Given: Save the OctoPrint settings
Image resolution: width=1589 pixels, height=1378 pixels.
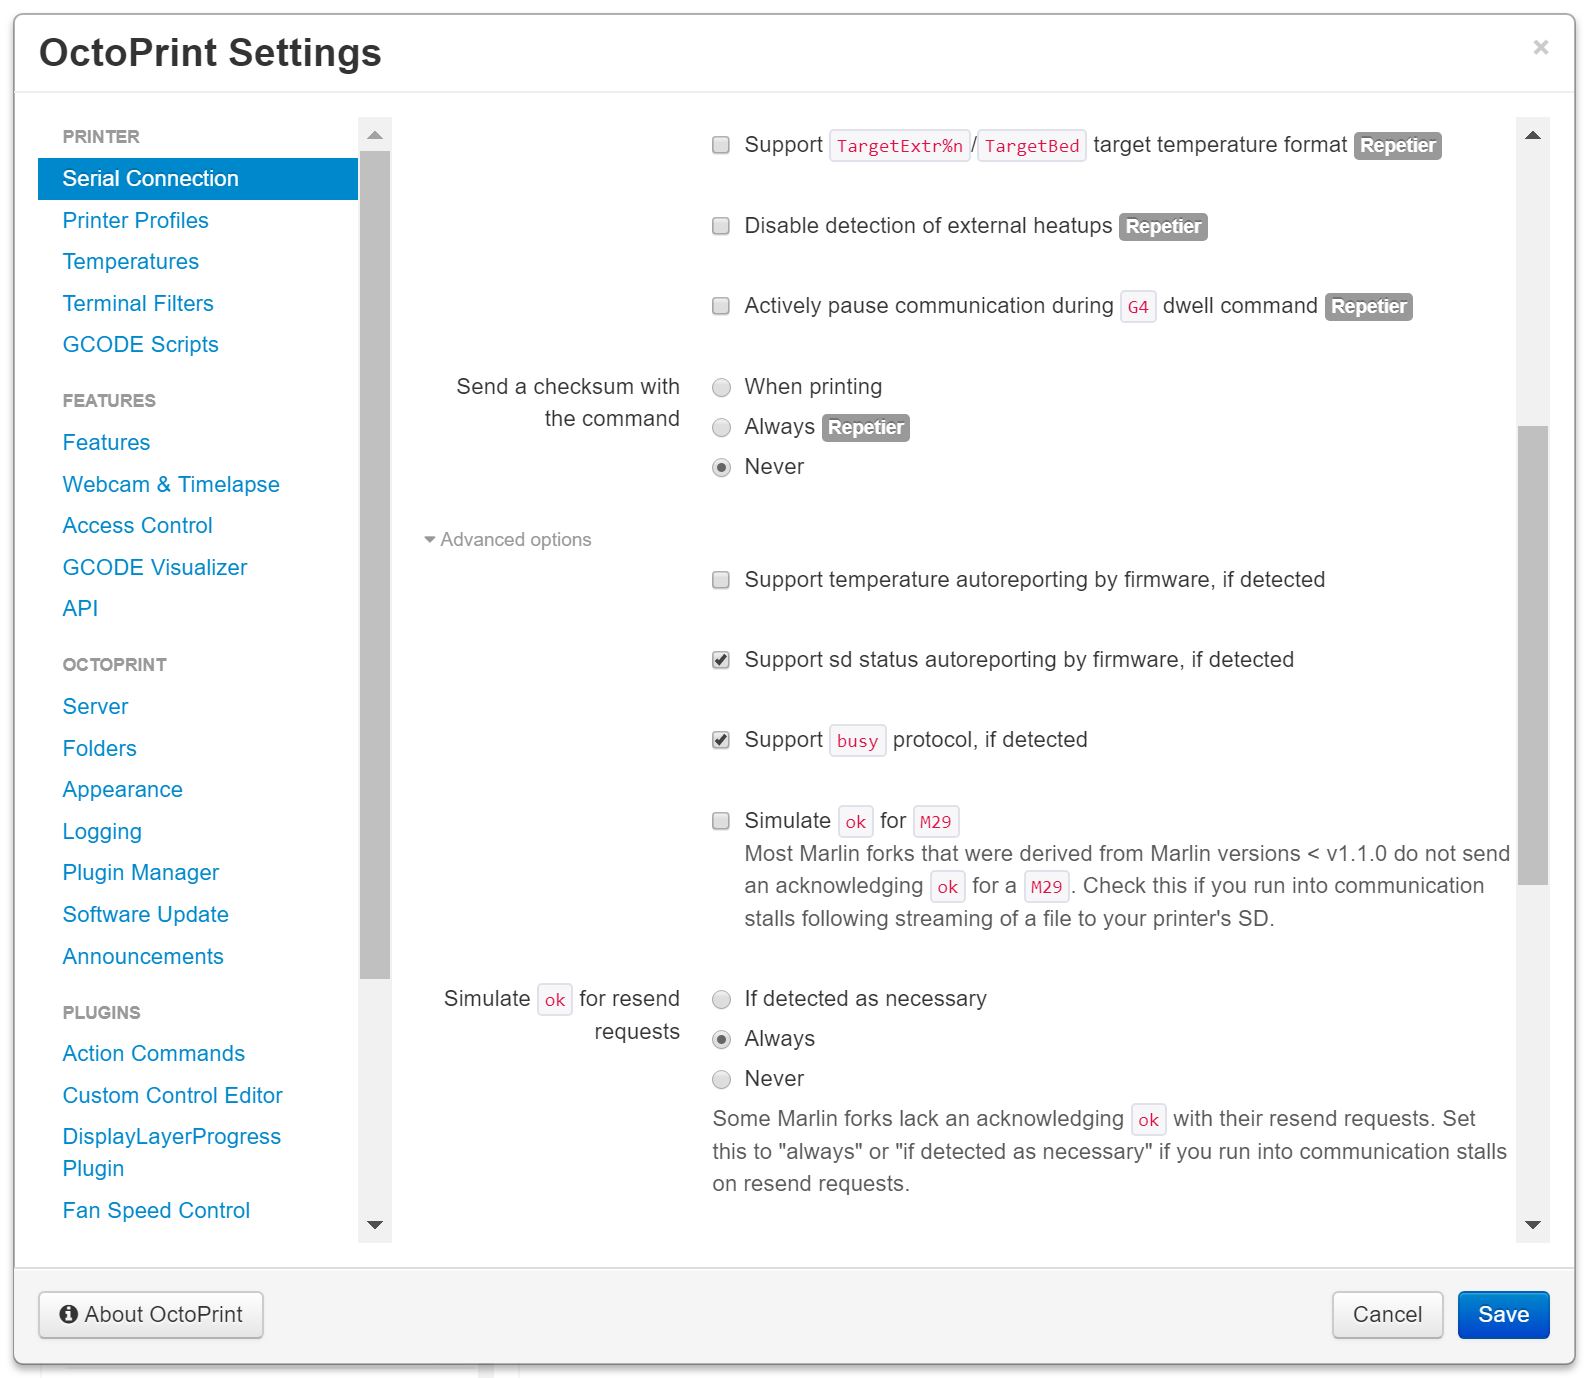Looking at the screenshot, I should pyautogui.click(x=1503, y=1315).
